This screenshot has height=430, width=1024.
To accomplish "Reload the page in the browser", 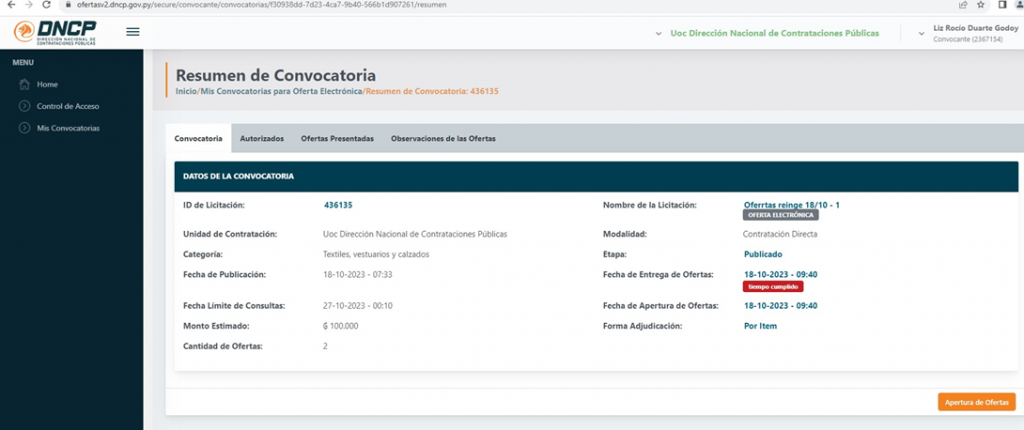I will pyautogui.click(x=46, y=5).
